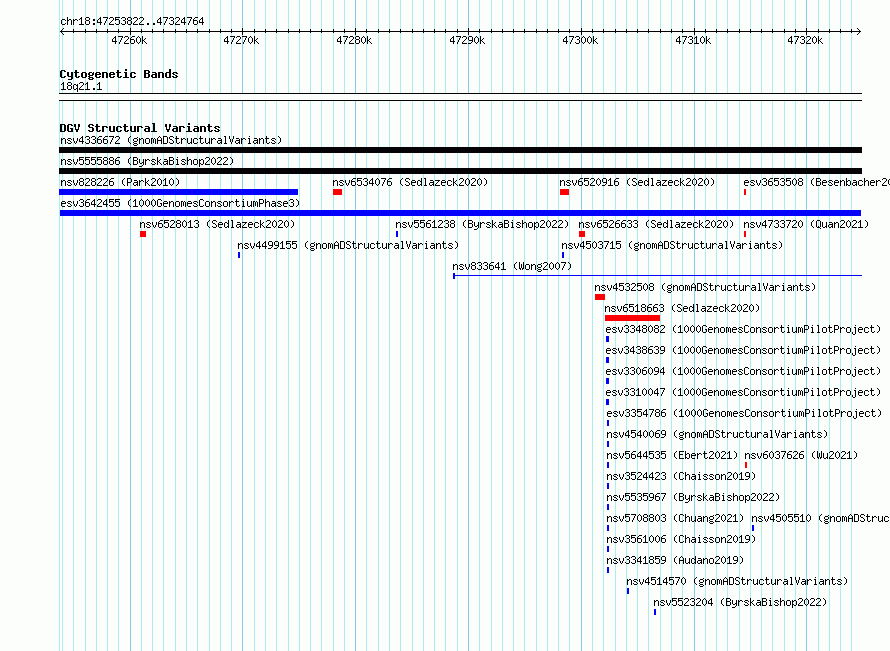Select the nsv833641 (Wong2007) label
The width and height of the screenshot is (890, 651).
point(512,266)
